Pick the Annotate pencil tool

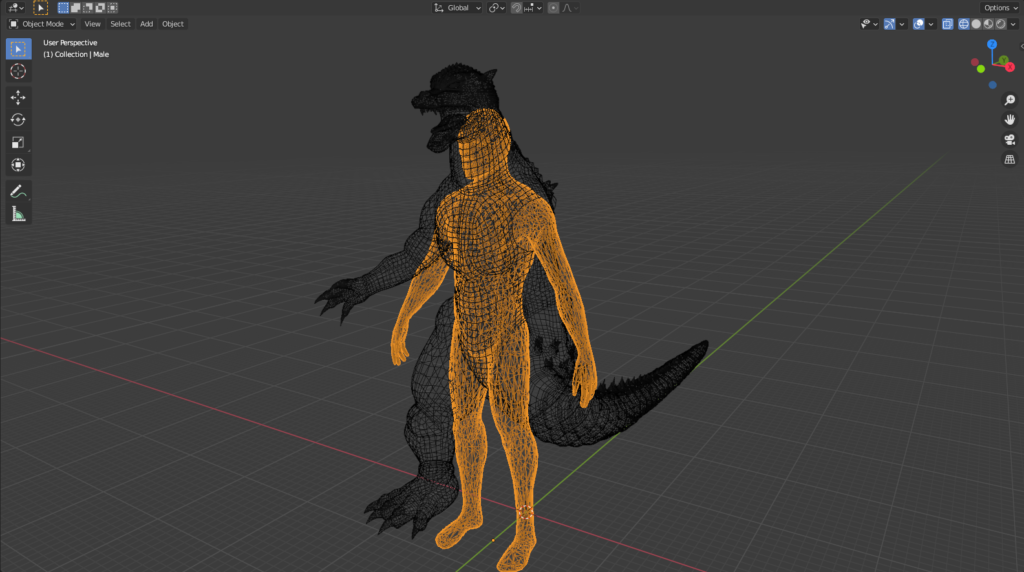pos(18,191)
